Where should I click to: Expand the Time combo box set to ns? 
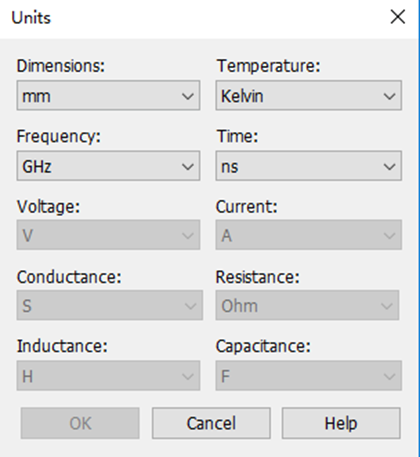[309, 166]
